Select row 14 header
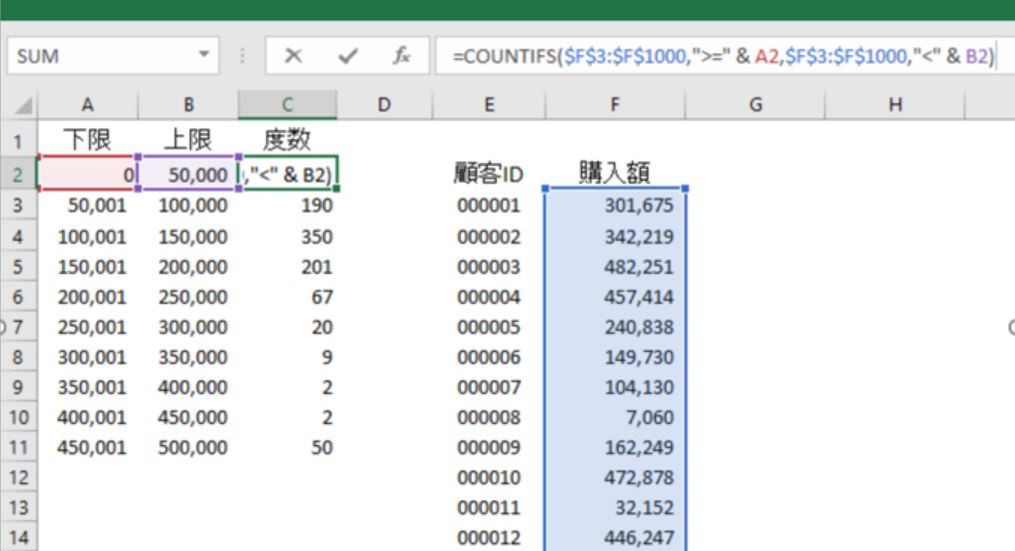 [x=18, y=537]
